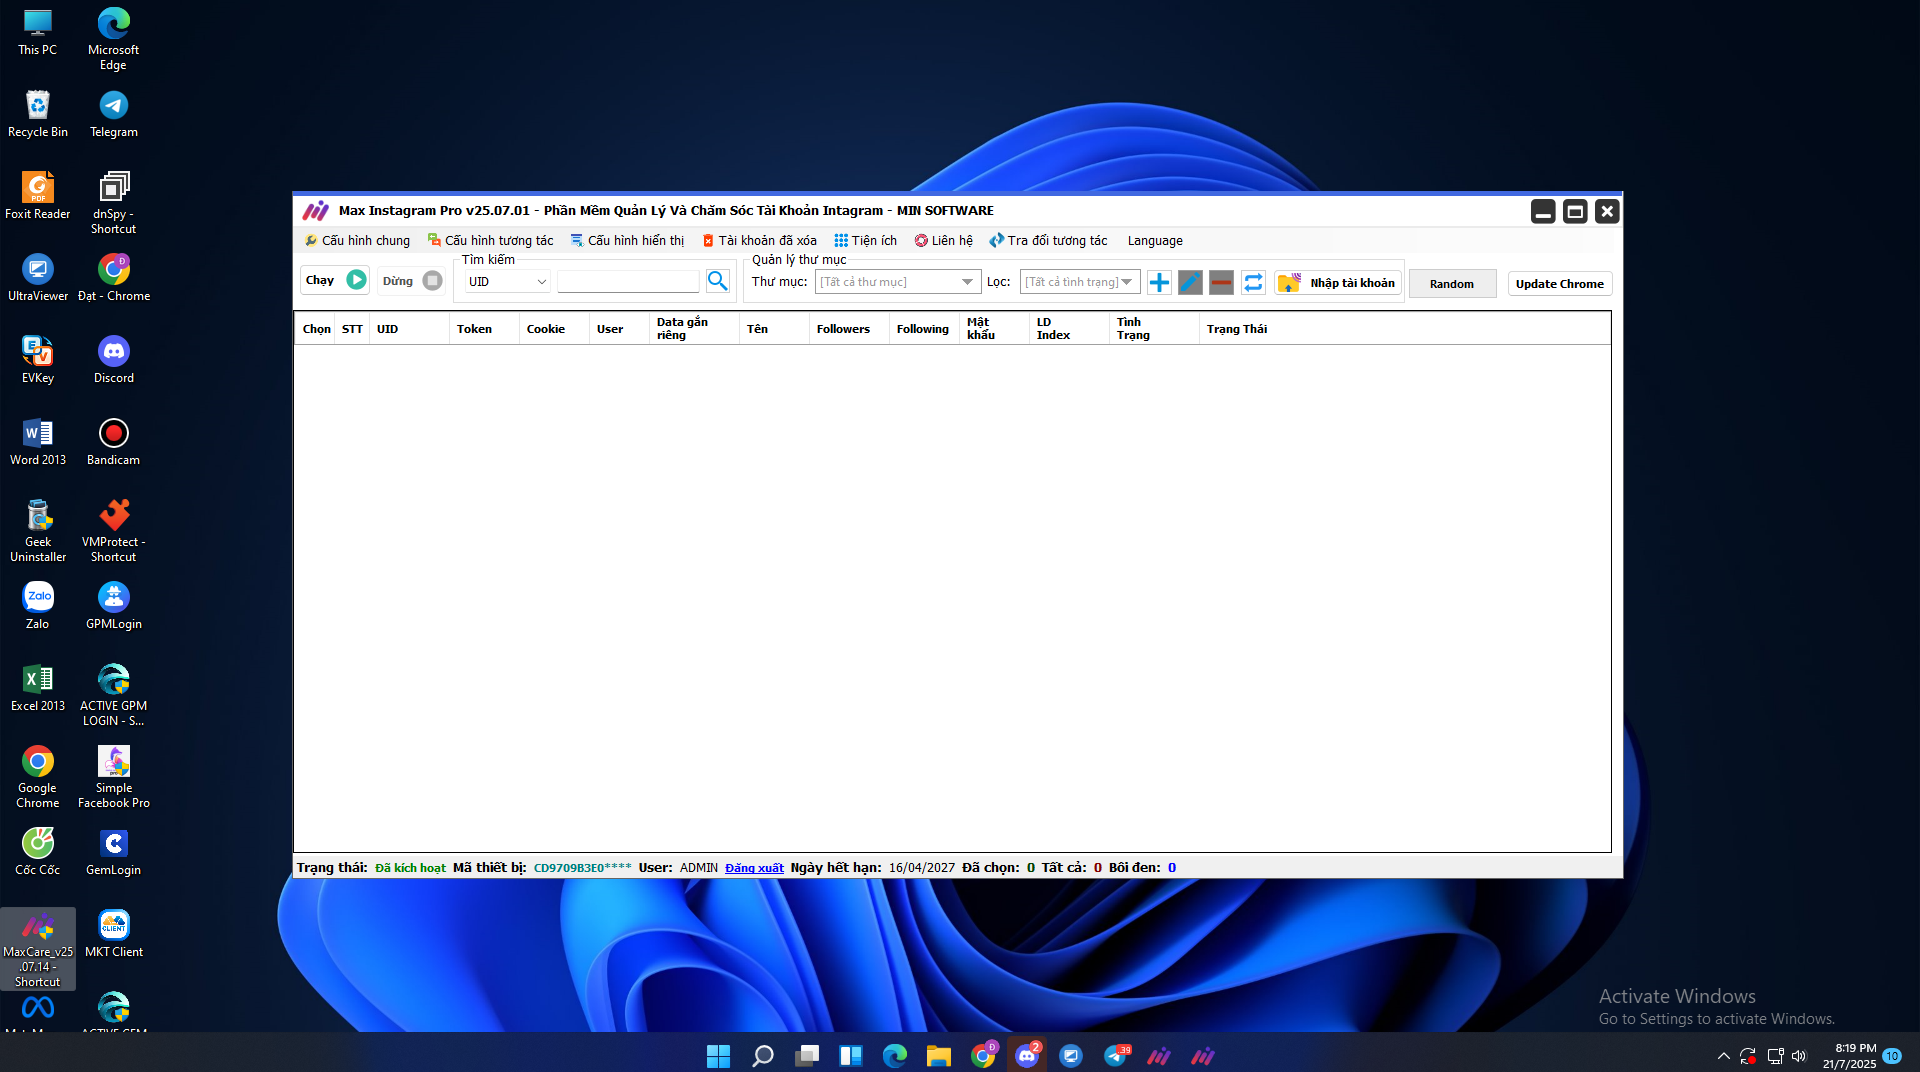Open the EVKey desktop icon

point(38,360)
